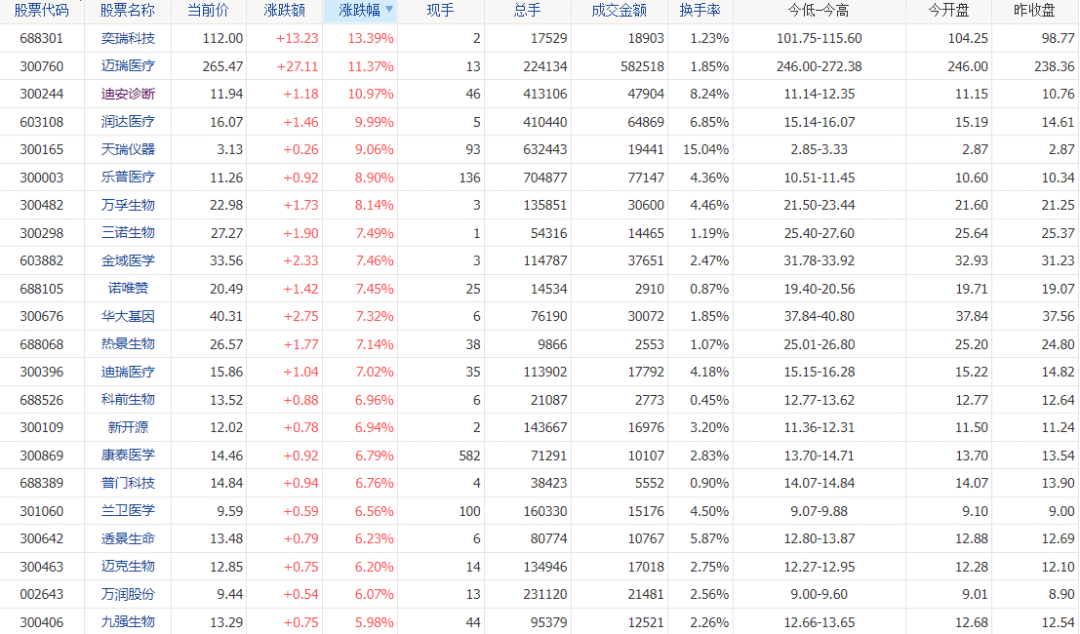Select the 天瑞仪器 stock link
This screenshot has width=1080, height=634.
tap(127, 149)
